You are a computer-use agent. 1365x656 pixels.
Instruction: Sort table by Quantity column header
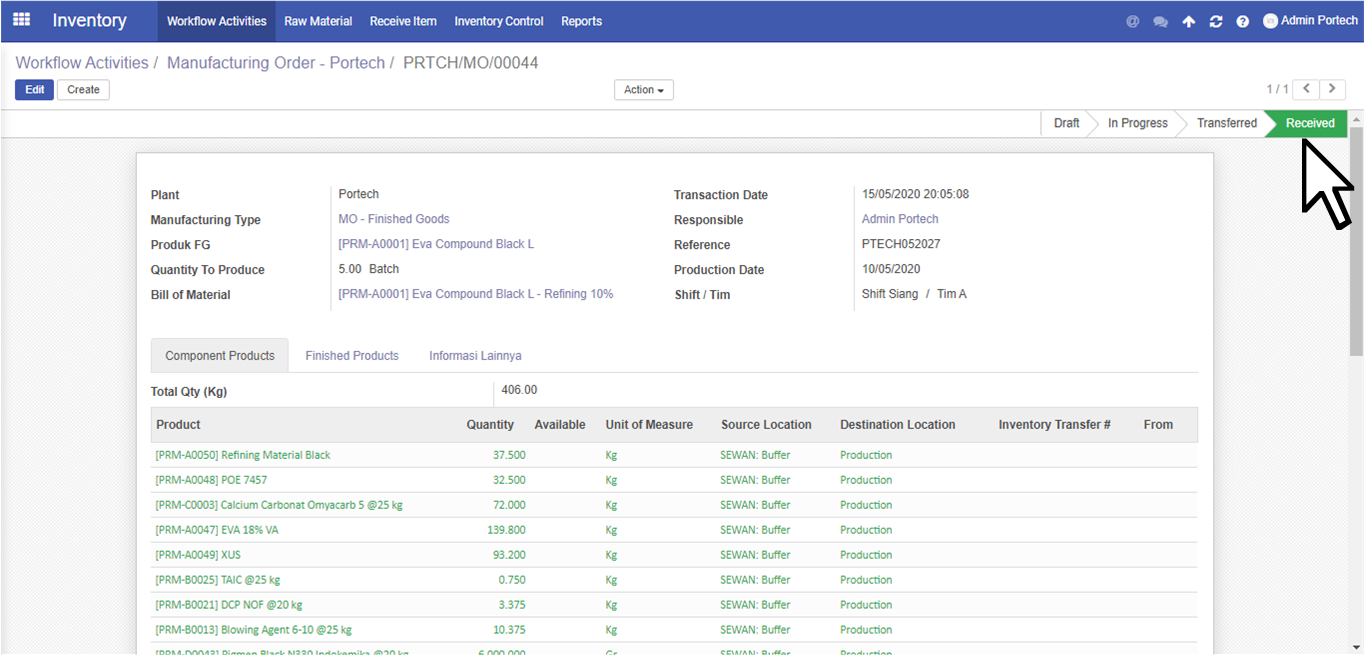[x=490, y=425]
